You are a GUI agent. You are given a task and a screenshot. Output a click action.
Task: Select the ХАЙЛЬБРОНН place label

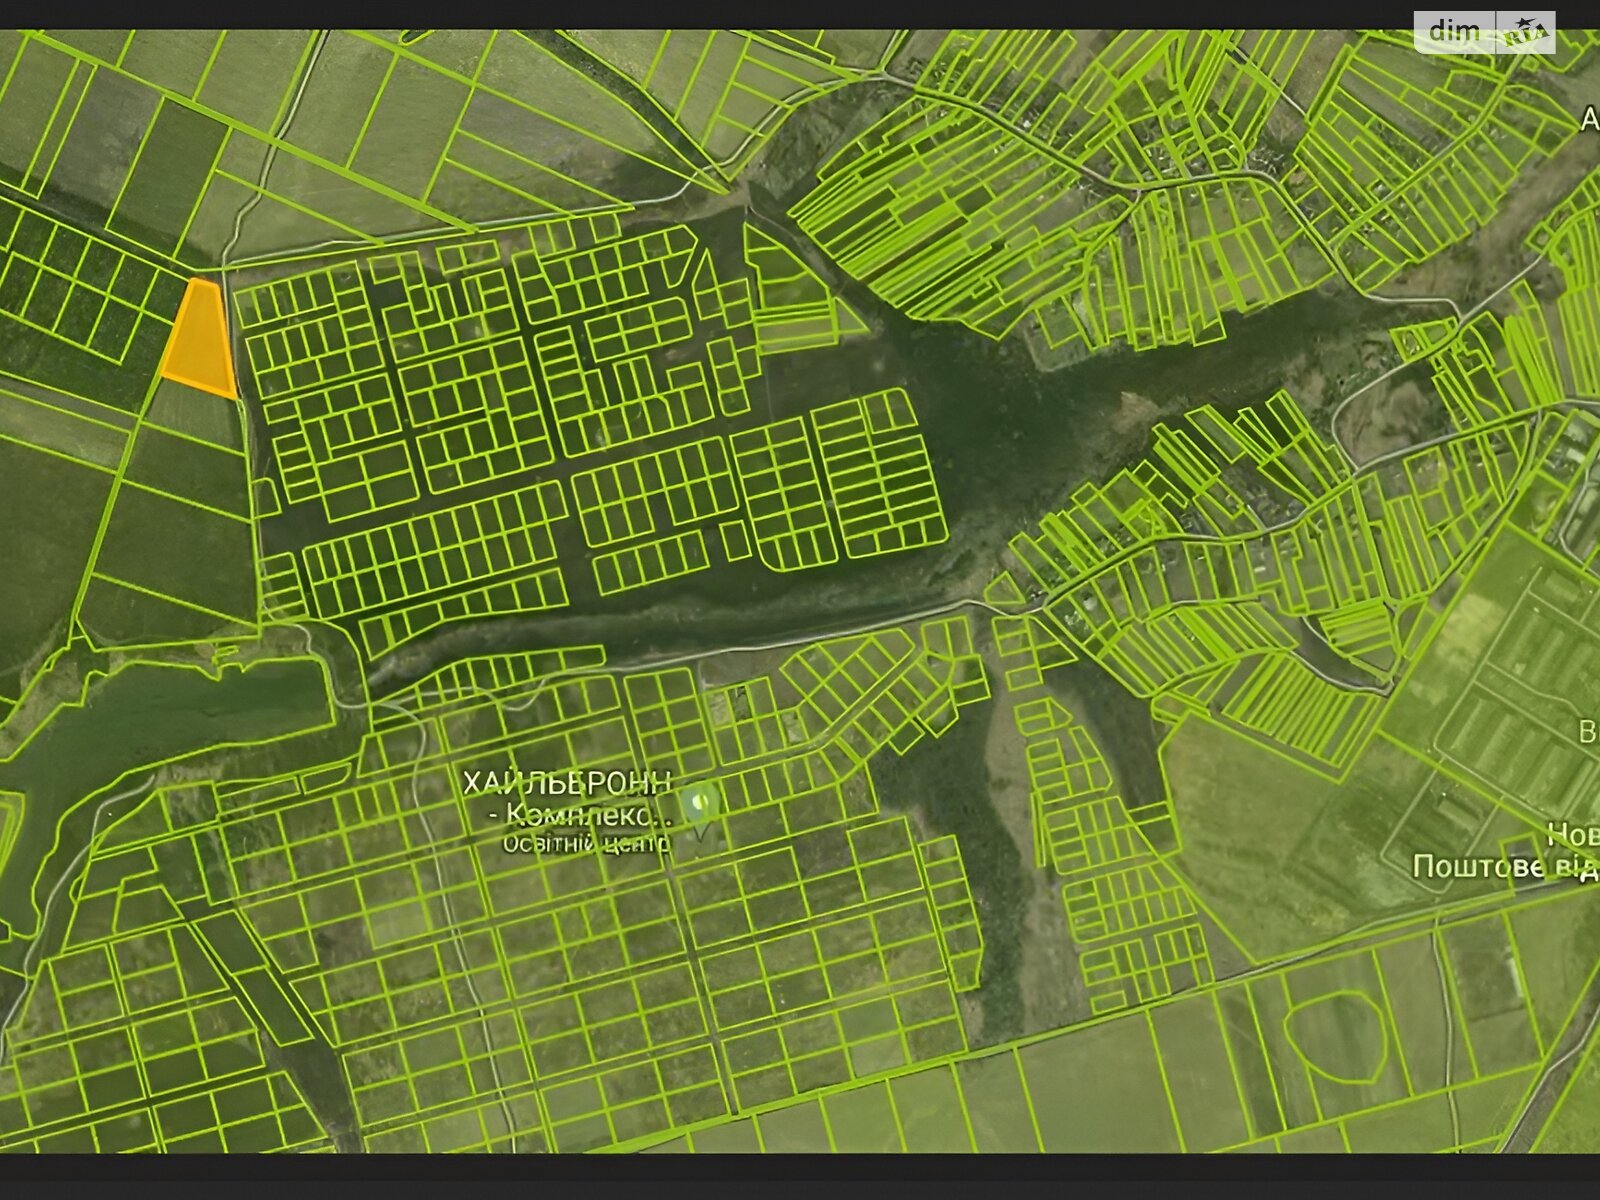point(567,783)
